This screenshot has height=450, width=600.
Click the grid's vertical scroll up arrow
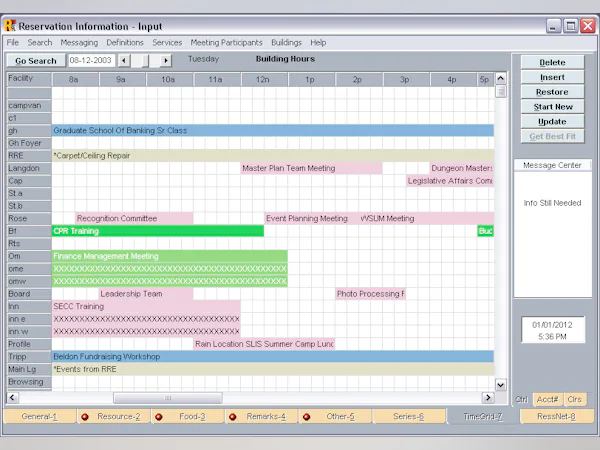coord(501,79)
